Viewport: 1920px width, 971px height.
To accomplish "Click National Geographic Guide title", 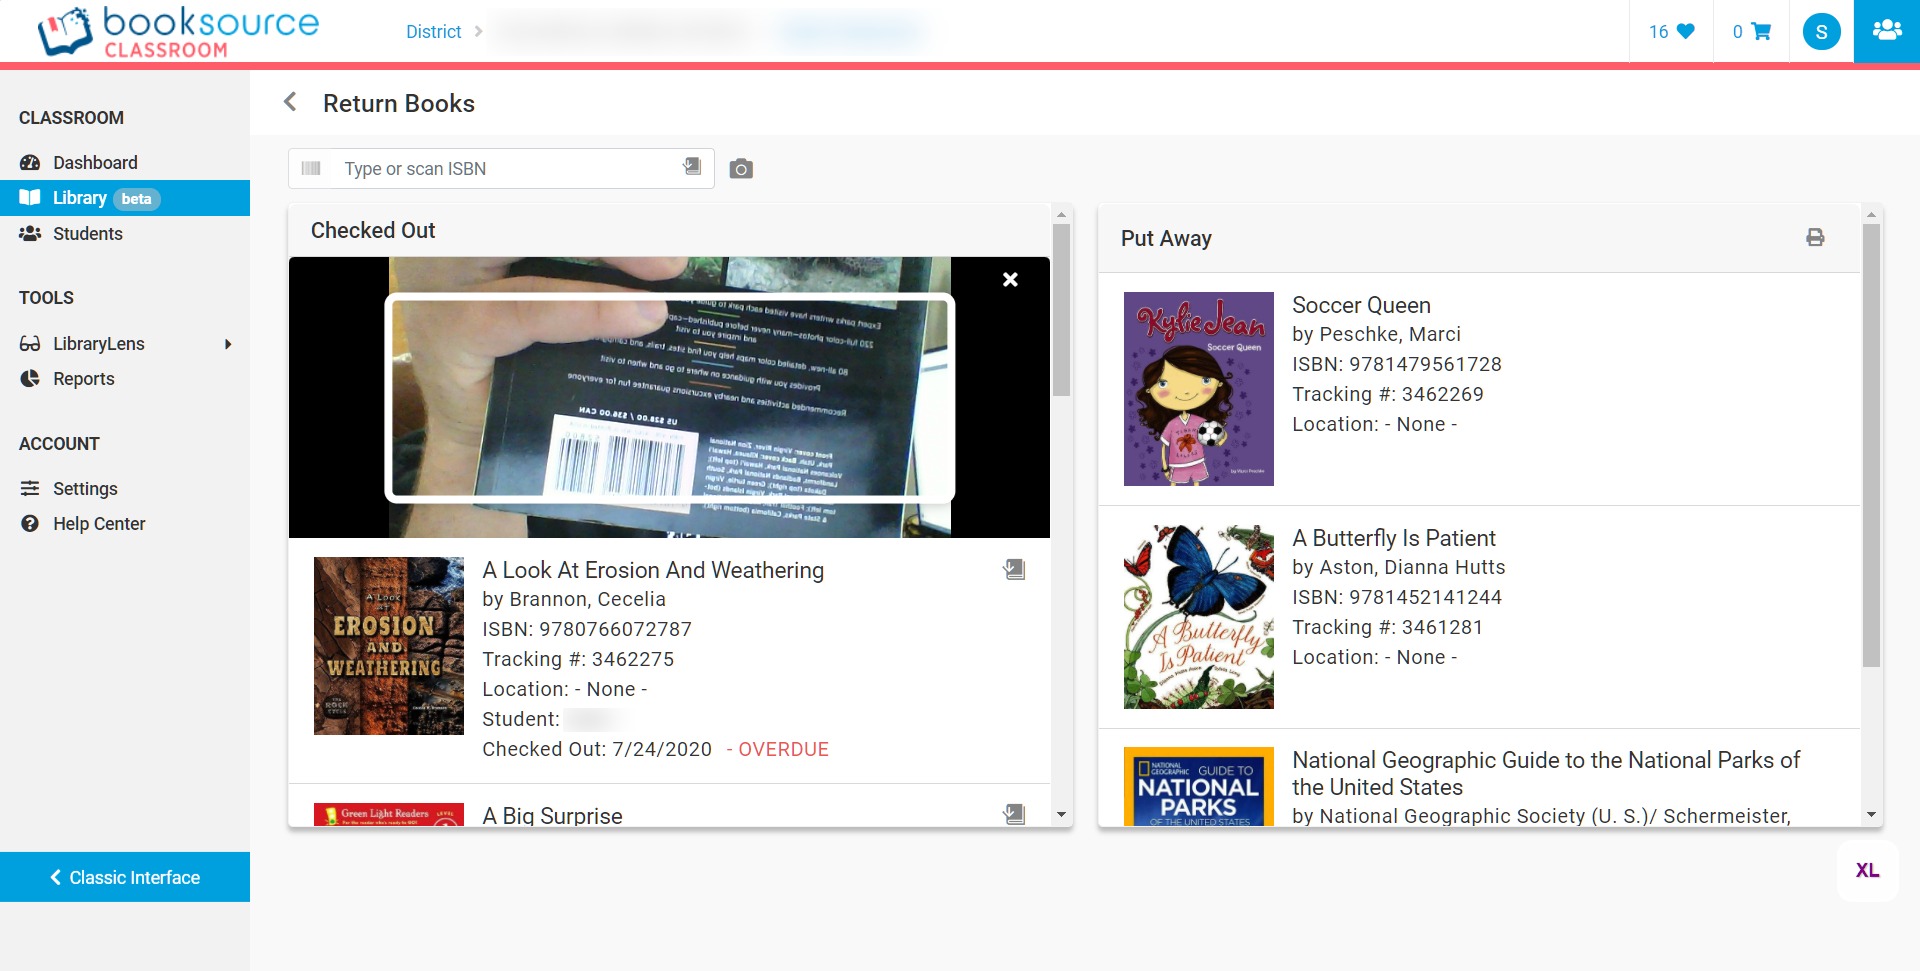I will [1546, 773].
